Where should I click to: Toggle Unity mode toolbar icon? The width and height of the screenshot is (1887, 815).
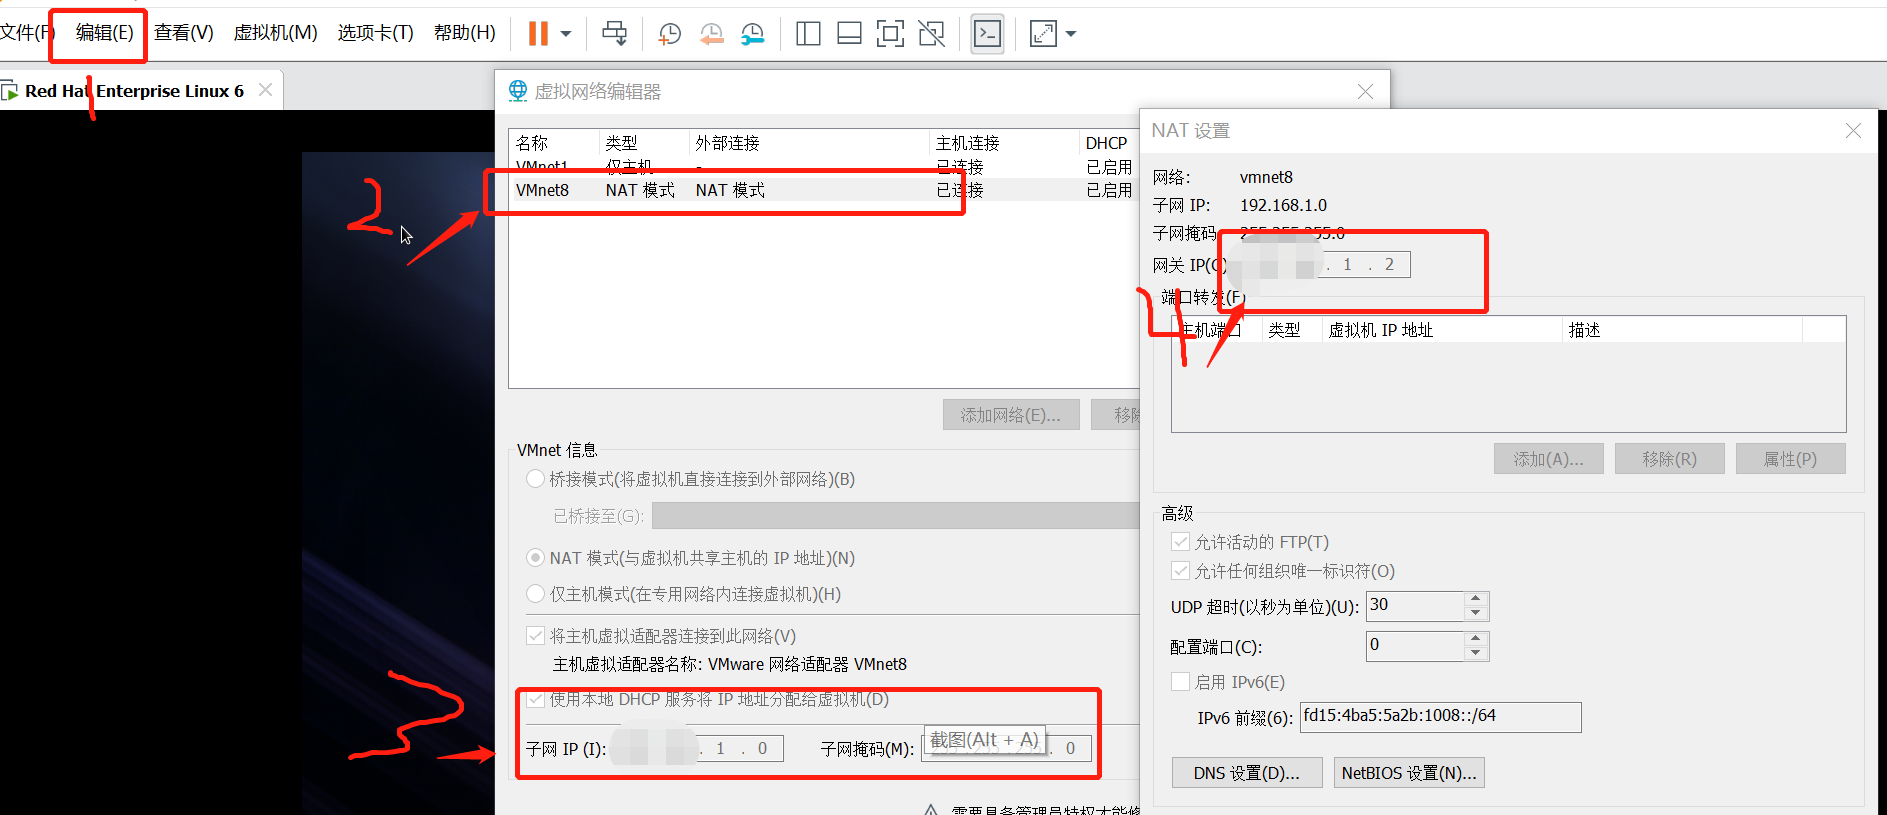[x=931, y=33]
